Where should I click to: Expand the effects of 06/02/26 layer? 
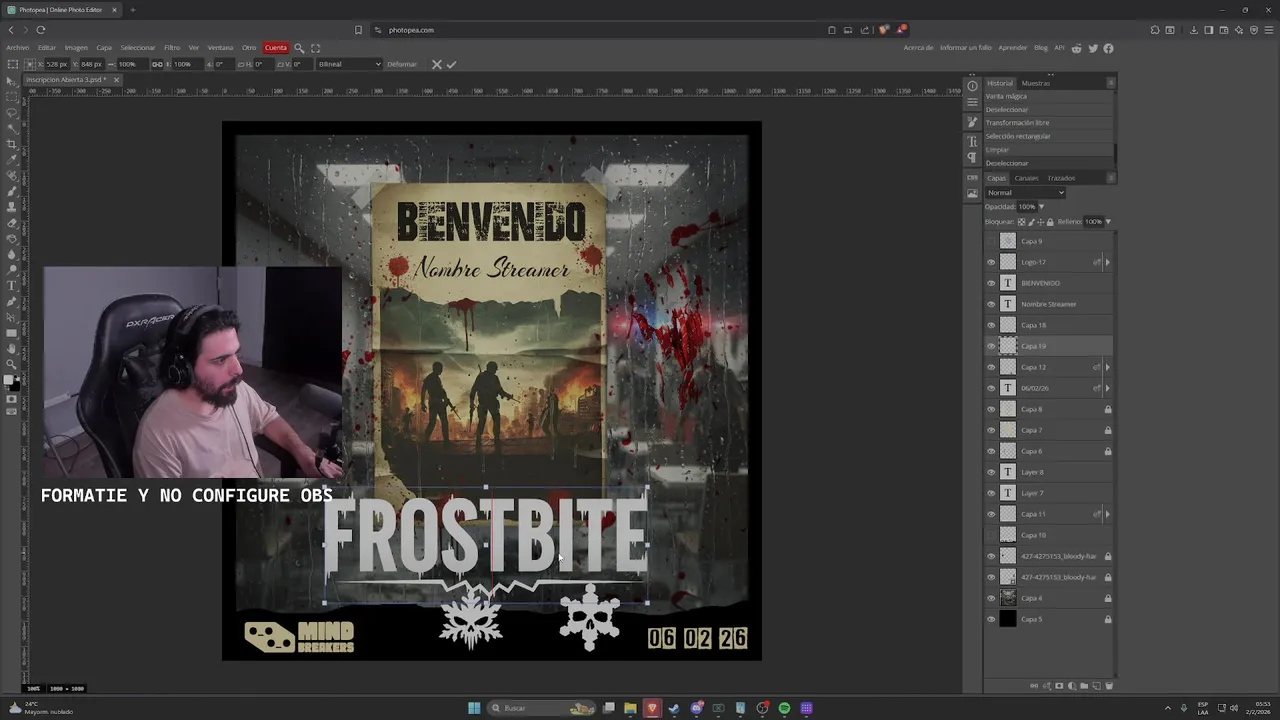[x=1107, y=388]
